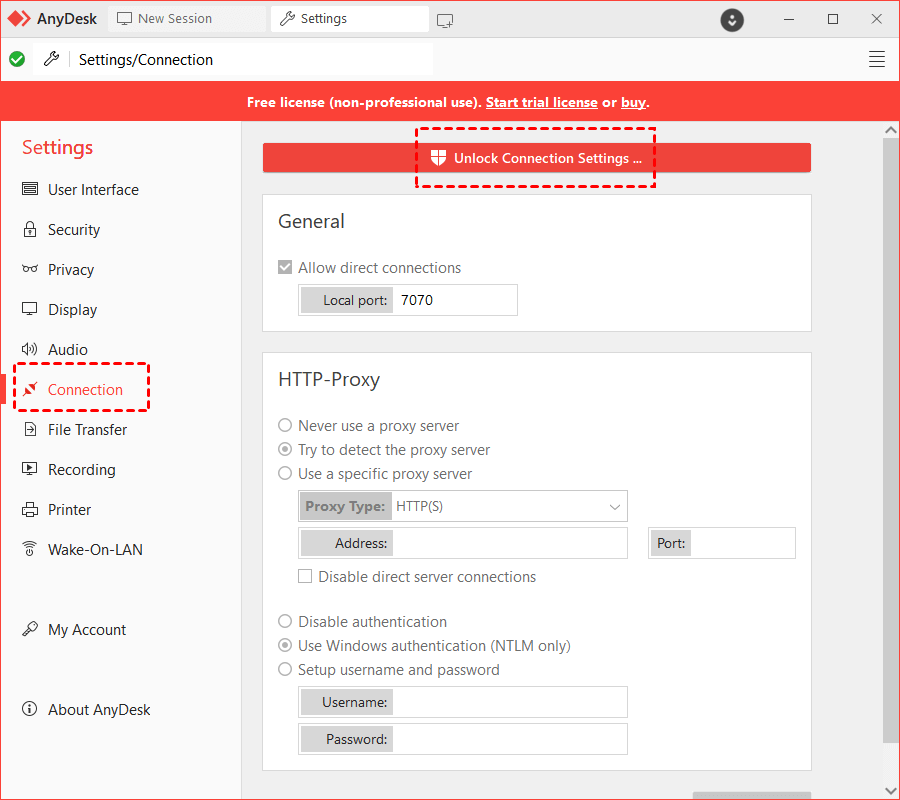The image size is (900, 800).
Task: Switch to the Settings tab
Action: [350, 19]
